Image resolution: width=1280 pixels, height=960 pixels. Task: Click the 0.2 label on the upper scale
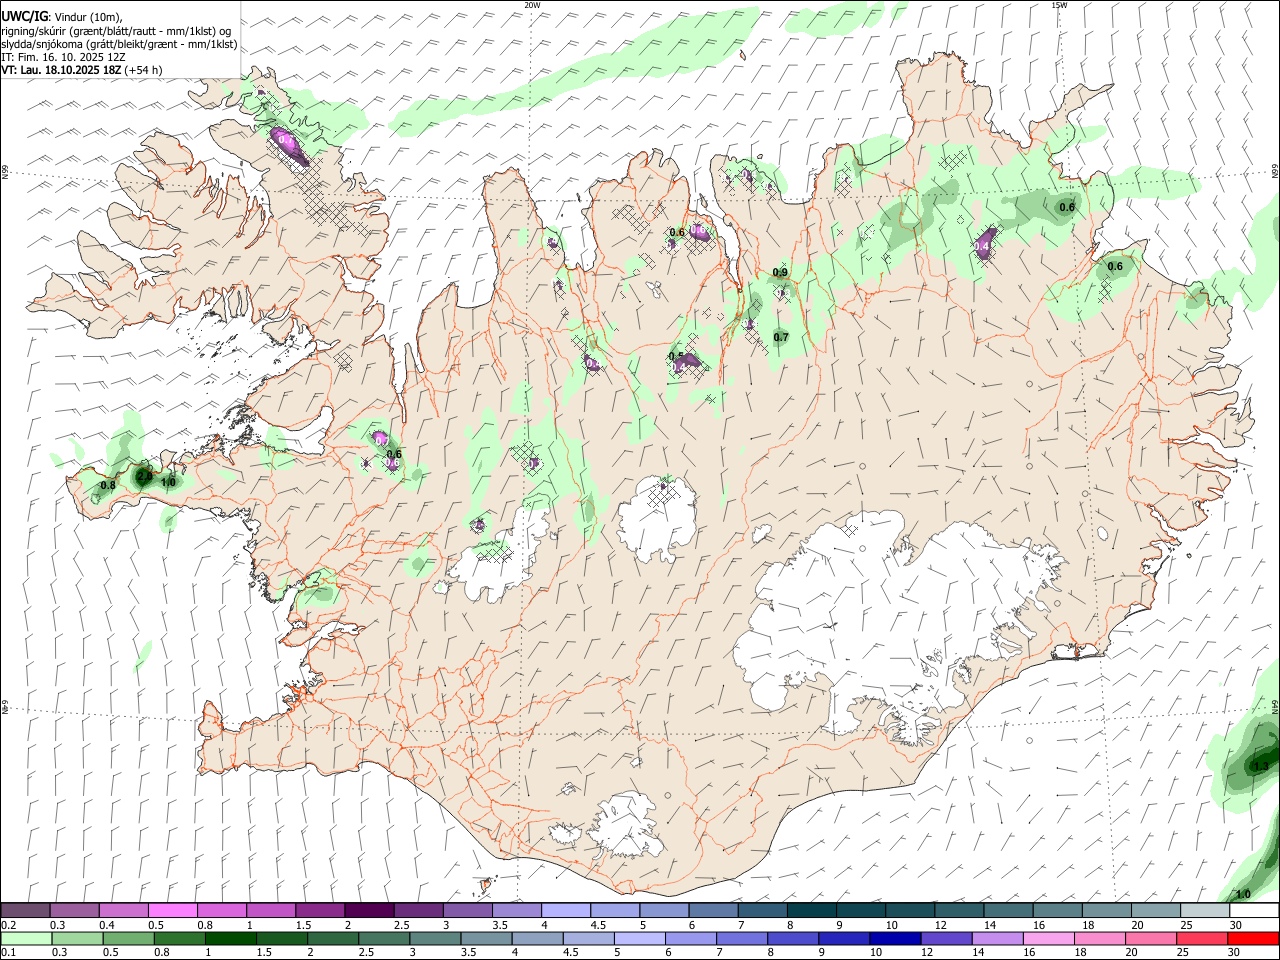point(8,925)
